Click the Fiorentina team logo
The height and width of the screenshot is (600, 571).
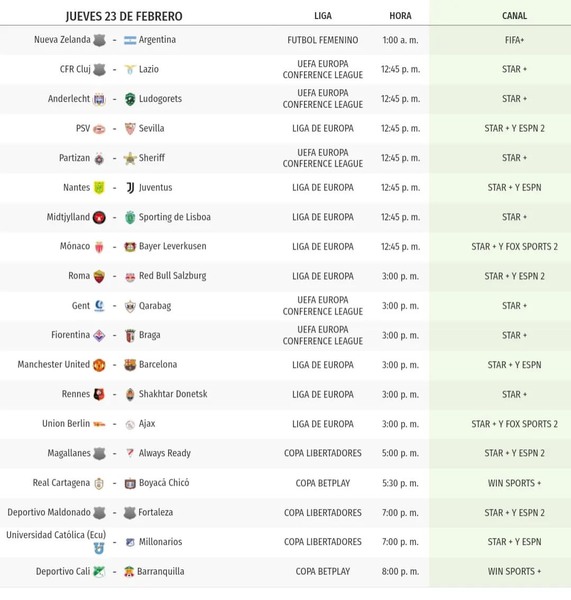pyautogui.click(x=99, y=336)
